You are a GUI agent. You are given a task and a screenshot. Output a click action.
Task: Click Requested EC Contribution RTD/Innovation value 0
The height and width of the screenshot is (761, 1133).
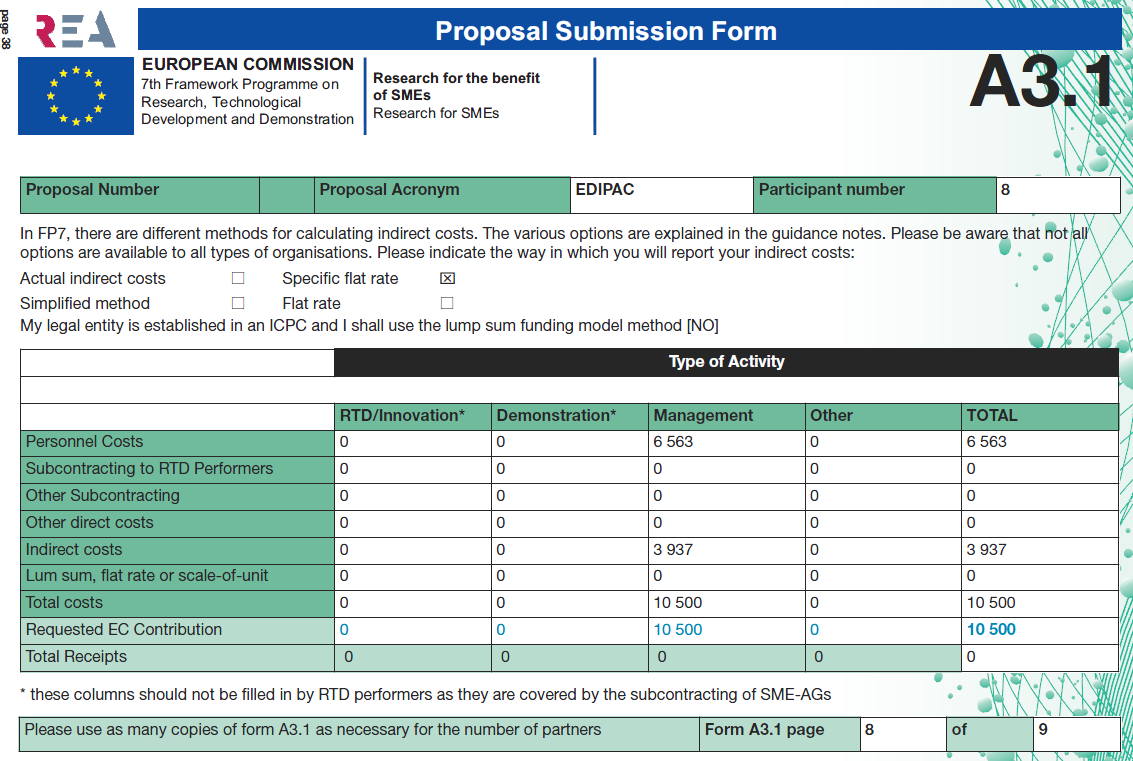344,630
